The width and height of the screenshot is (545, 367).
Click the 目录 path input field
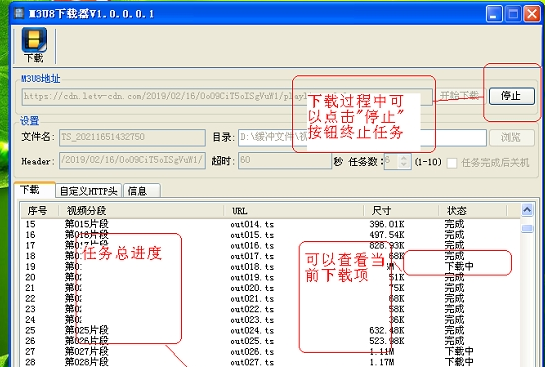[x=362, y=137]
